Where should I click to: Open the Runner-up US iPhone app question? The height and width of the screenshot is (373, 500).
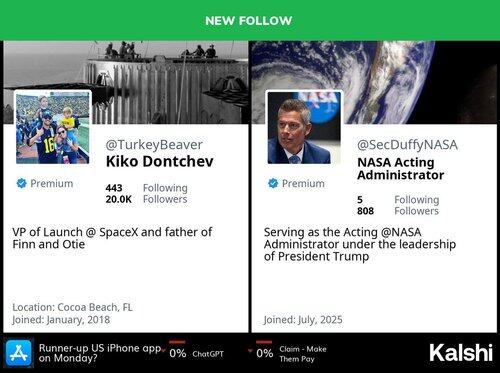click(x=100, y=353)
